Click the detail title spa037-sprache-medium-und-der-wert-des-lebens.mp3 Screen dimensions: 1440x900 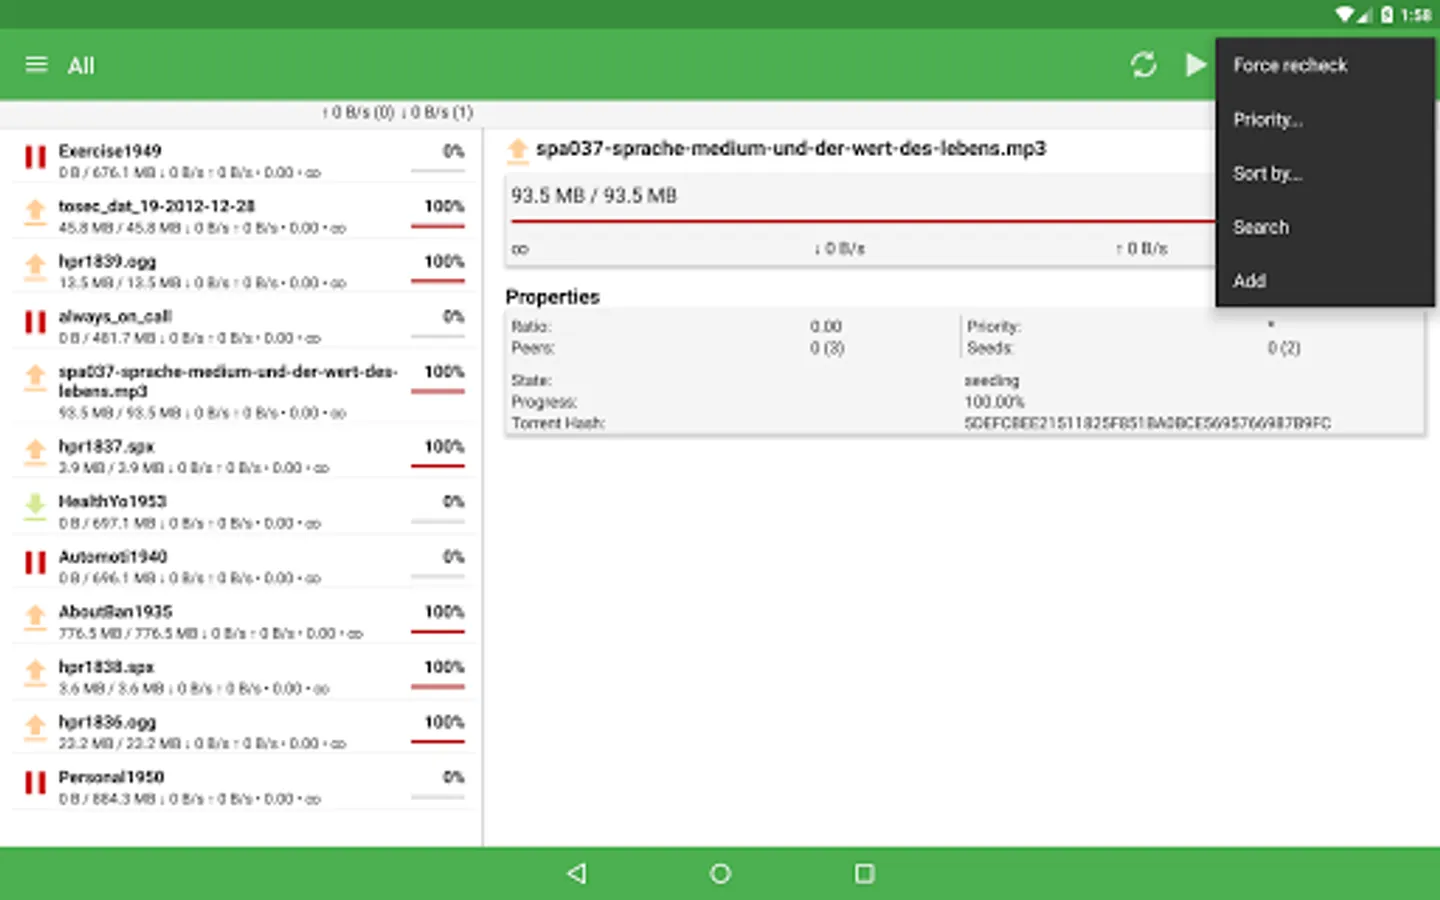tap(791, 149)
